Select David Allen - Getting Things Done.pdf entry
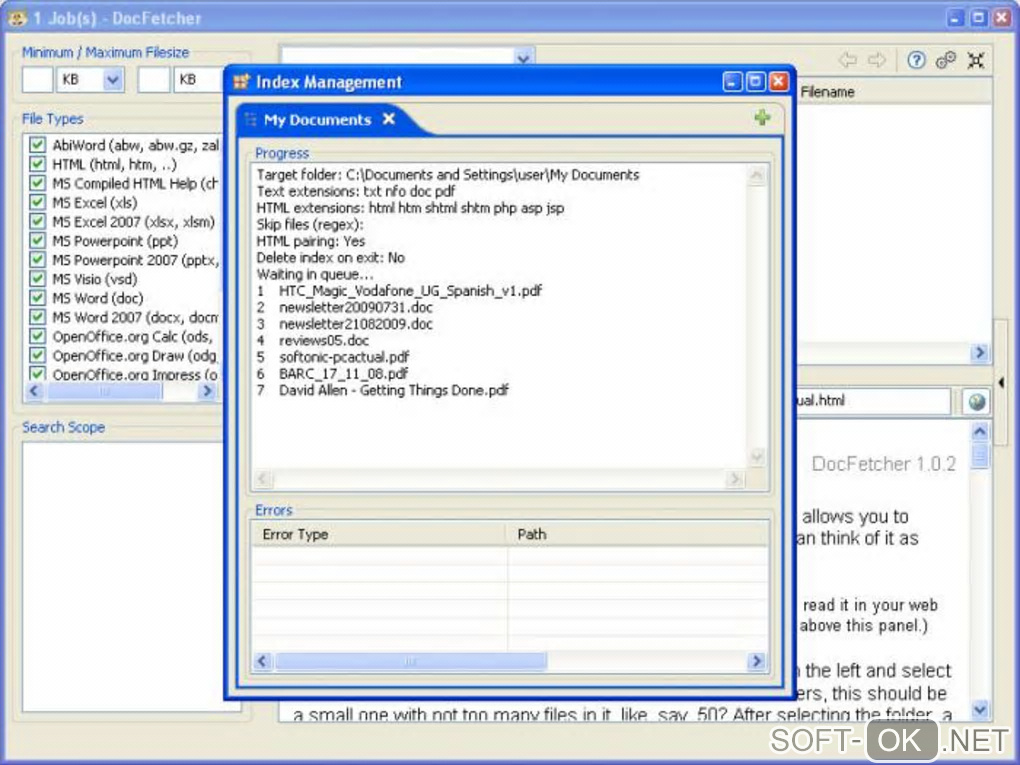The width and height of the screenshot is (1020, 765). coord(394,390)
